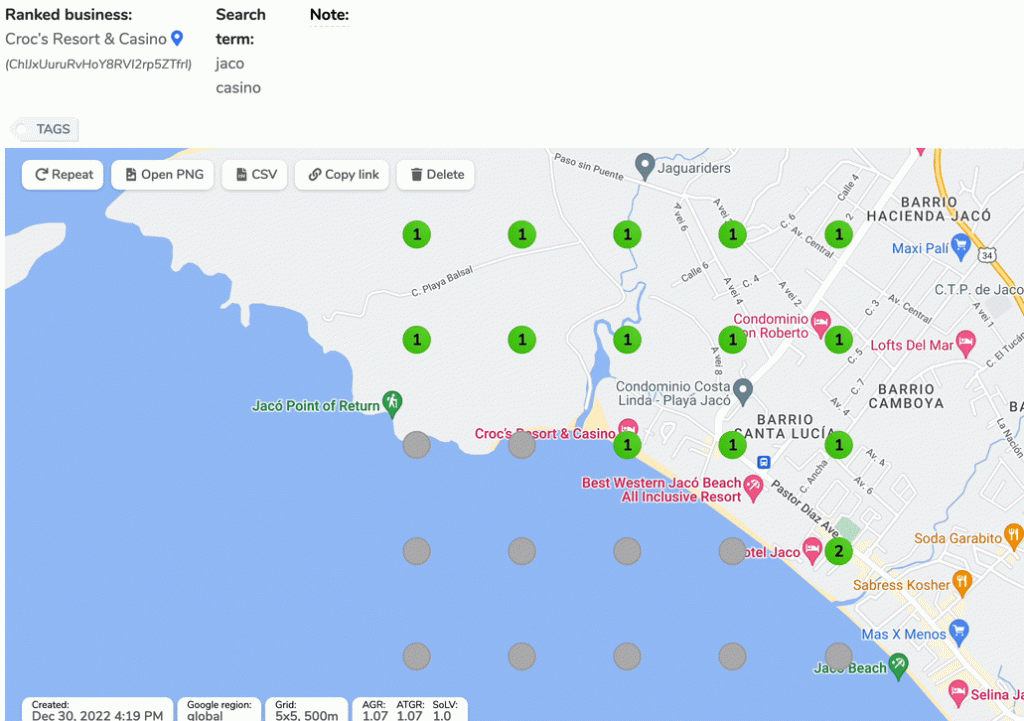Click route 34 highway shield

987,255
